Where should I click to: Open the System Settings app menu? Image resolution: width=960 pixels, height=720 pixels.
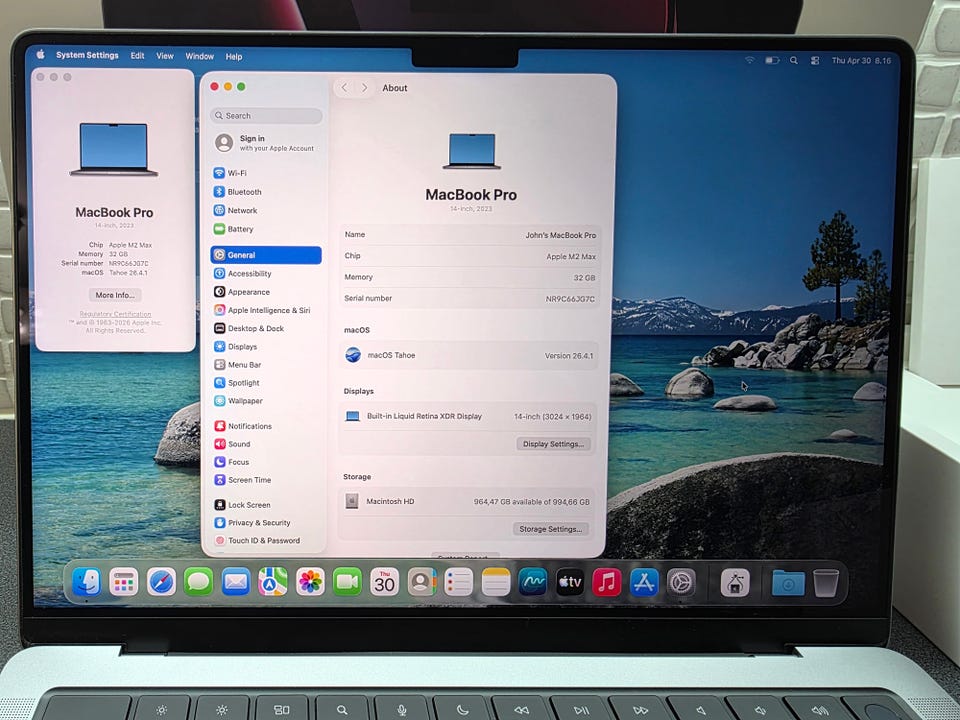click(87, 55)
